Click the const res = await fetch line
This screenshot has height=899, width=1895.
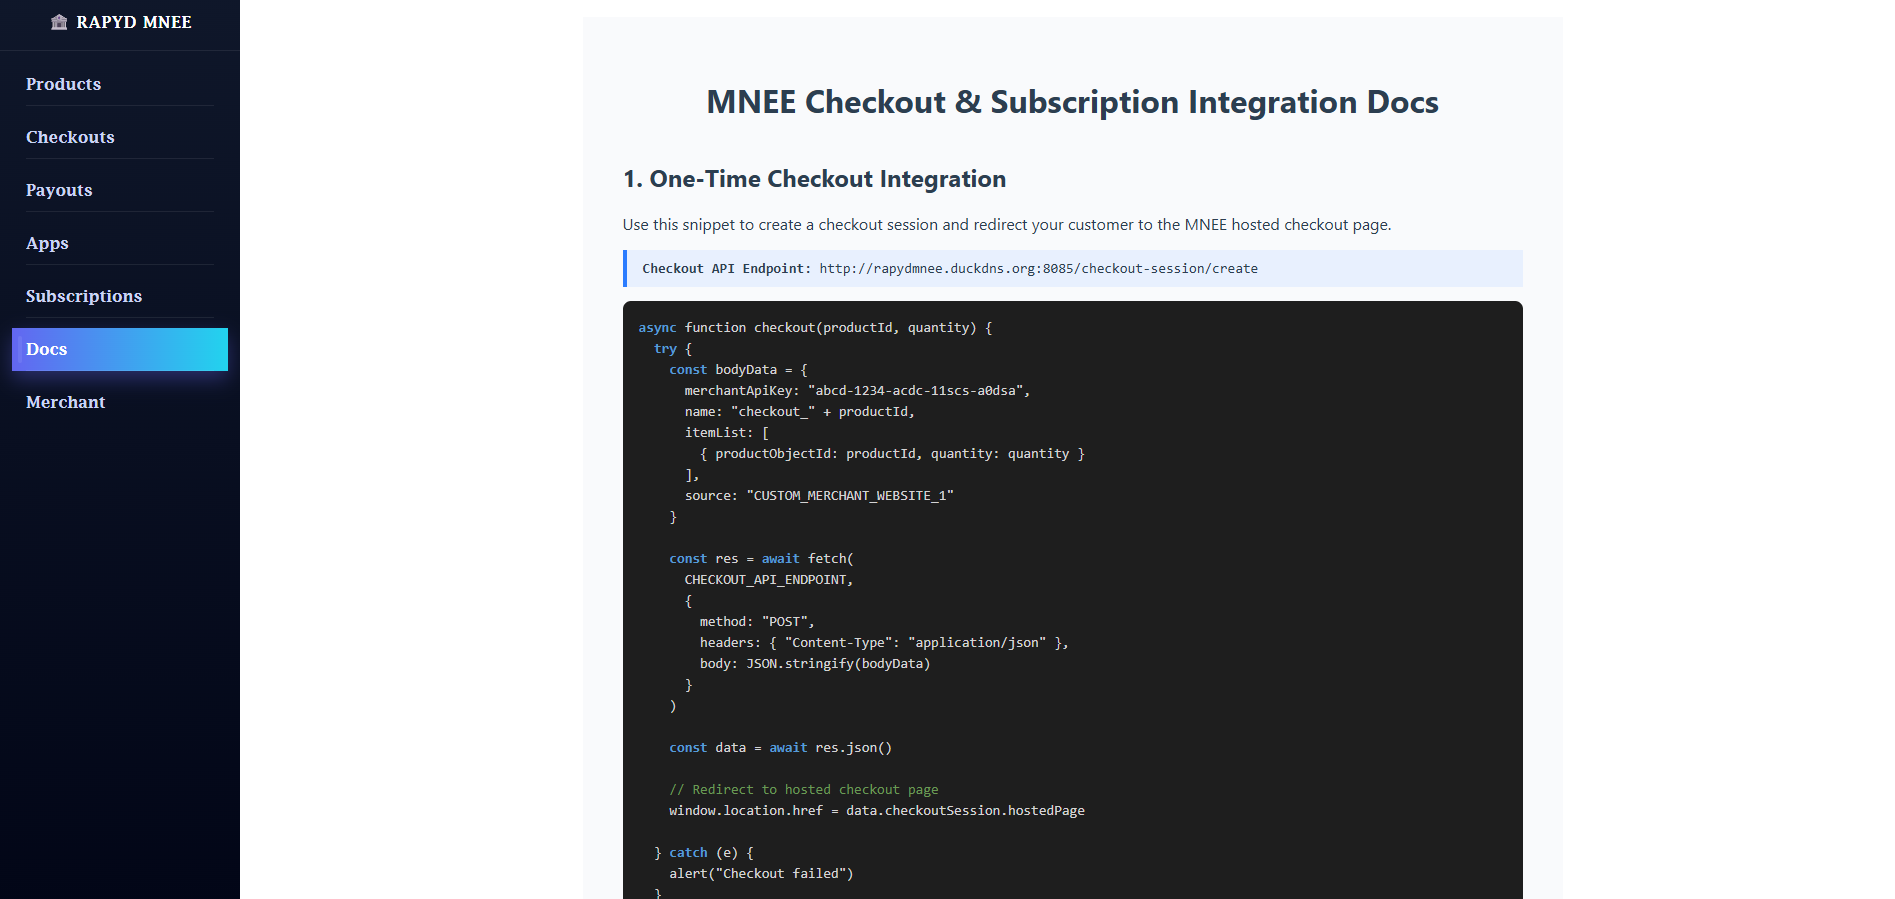[761, 559]
